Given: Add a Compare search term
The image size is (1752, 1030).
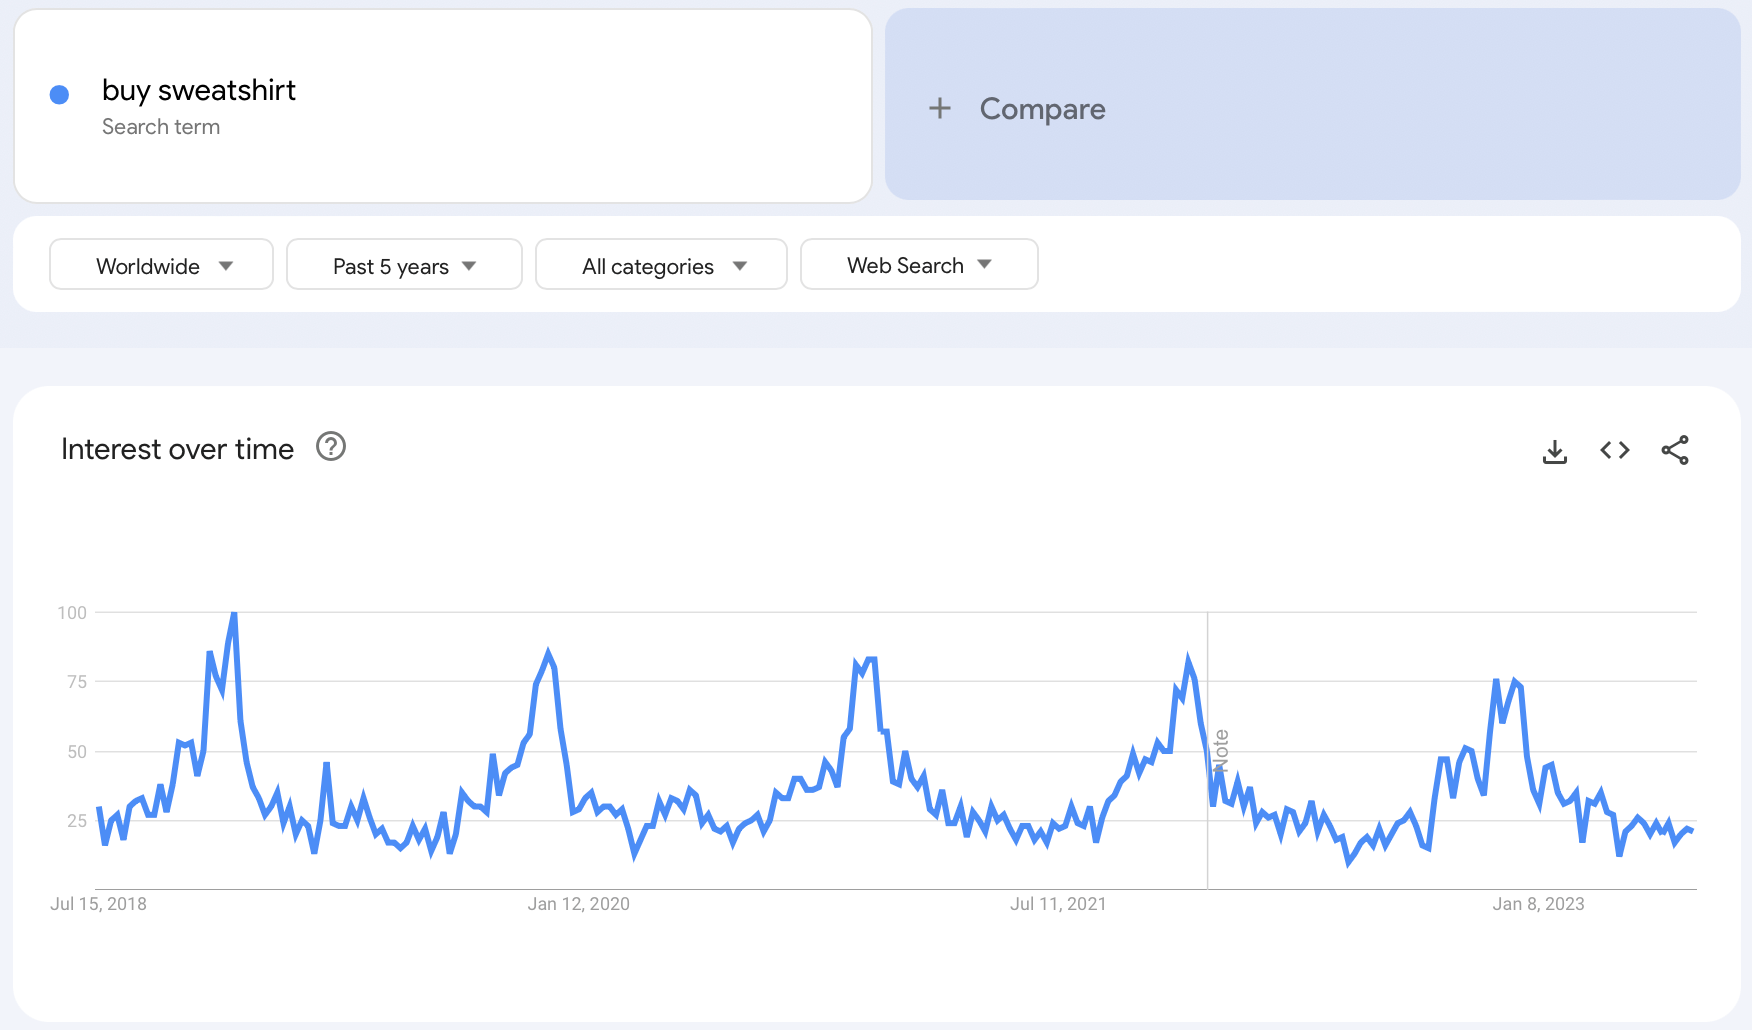Looking at the screenshot, I should [1042, 108].
